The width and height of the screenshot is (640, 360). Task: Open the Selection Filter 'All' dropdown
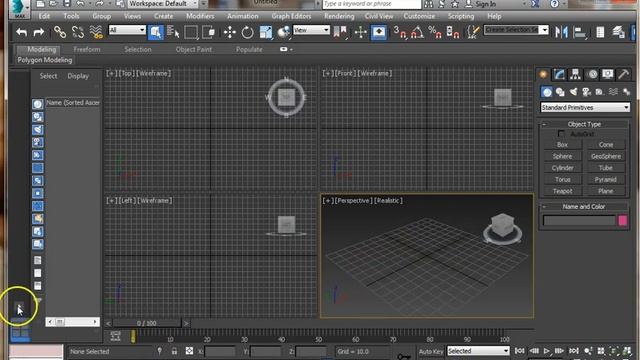[x=127, y=30]
